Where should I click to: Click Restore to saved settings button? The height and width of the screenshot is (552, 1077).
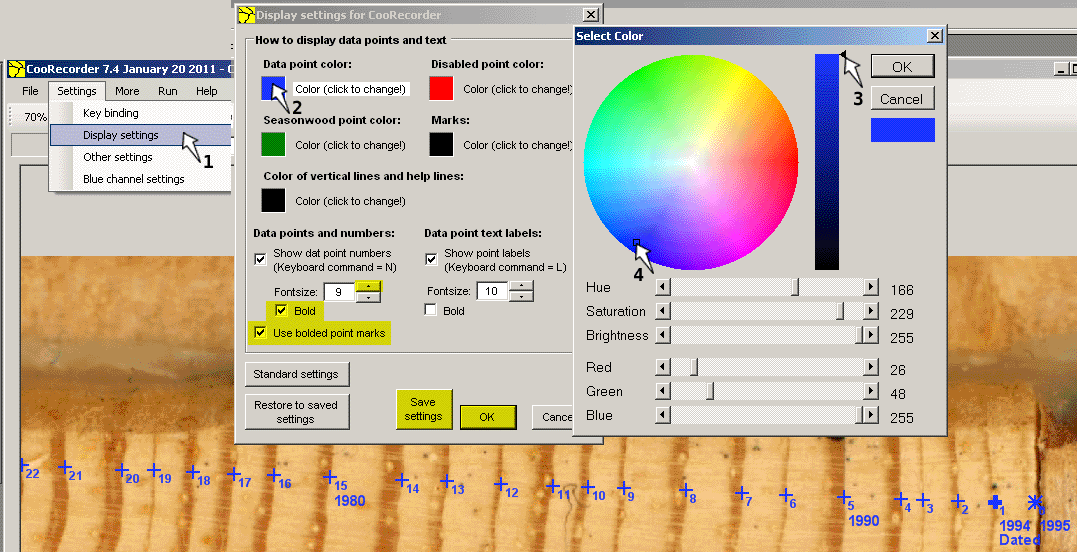pos(296,411)
